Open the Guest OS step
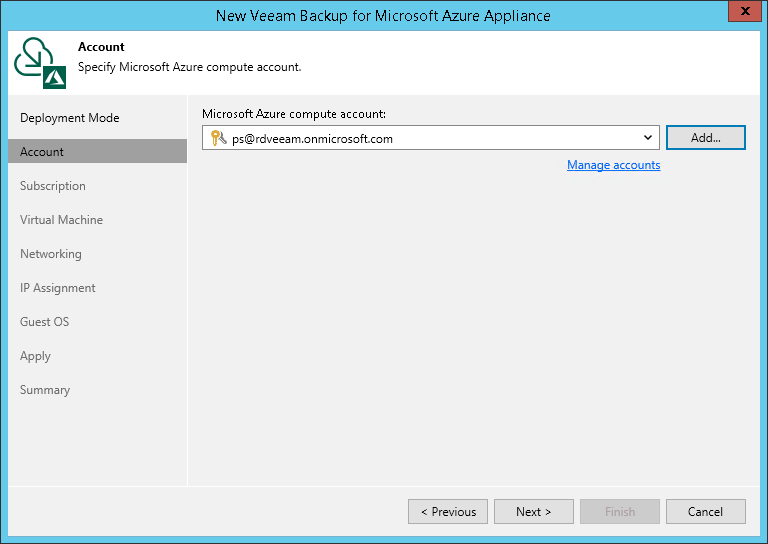Viewport: 768px width, 544px height. [44, 322]
